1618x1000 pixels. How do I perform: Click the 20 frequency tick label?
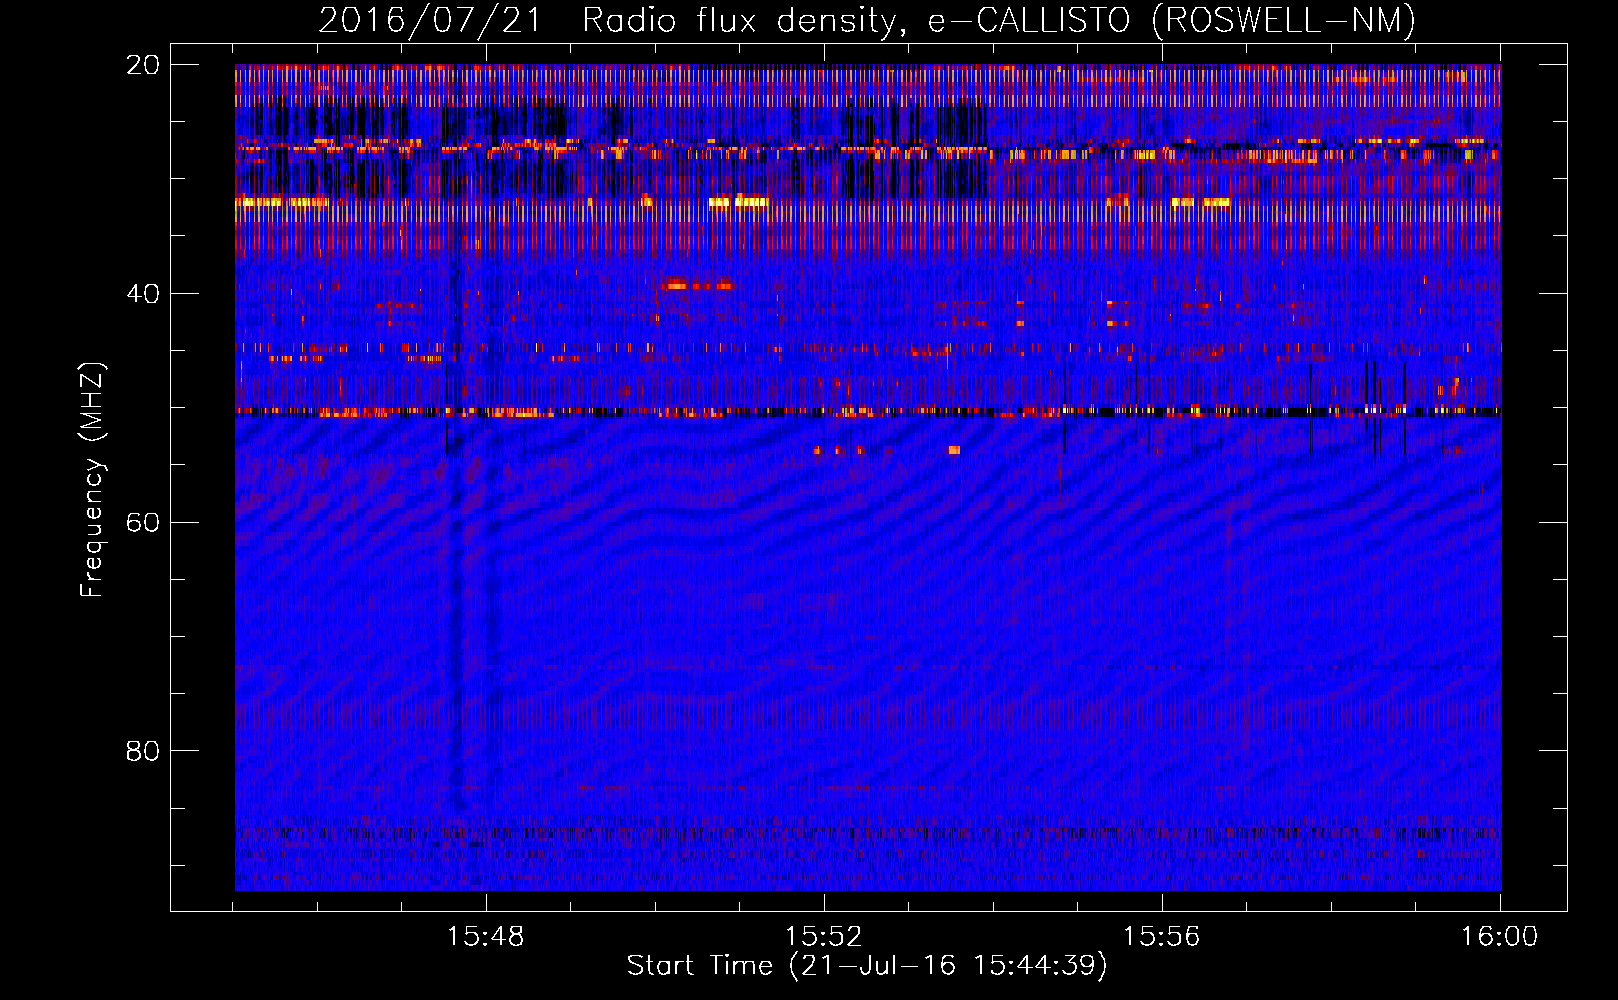(x=143, y=65)
